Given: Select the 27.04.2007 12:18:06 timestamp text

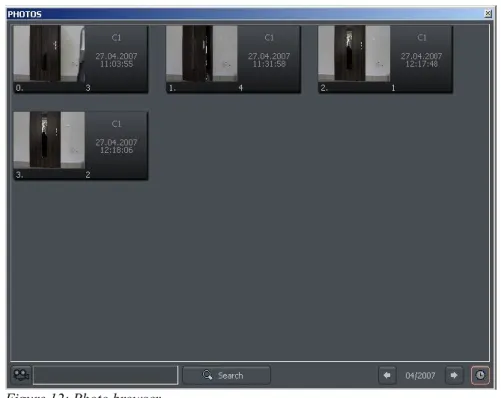Looking at the screenshot, I should click(116, 146).
